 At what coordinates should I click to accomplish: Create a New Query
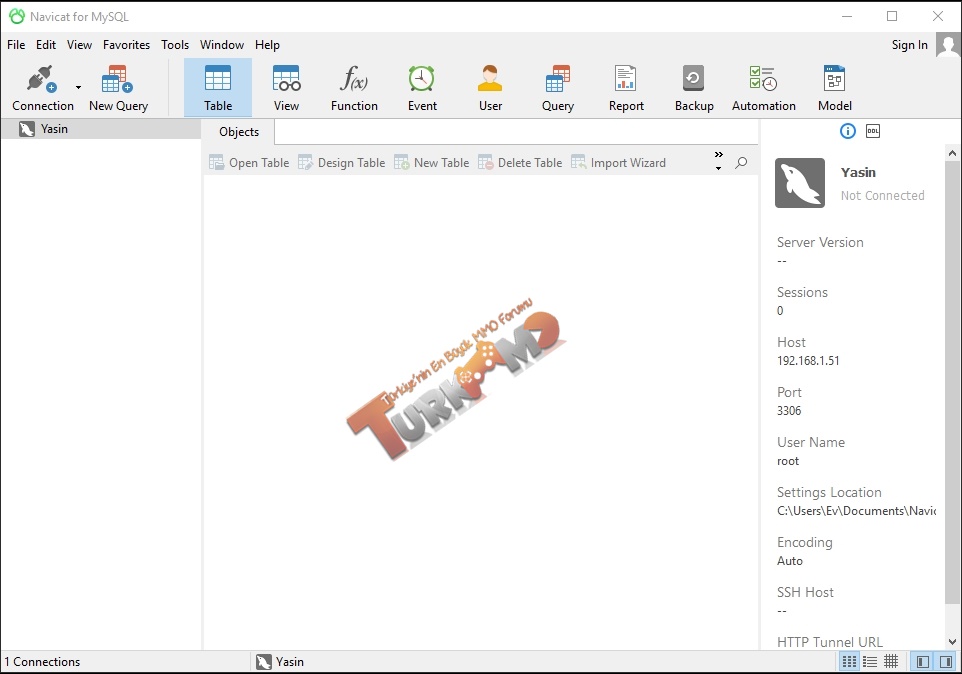click(x=118, y=89)
